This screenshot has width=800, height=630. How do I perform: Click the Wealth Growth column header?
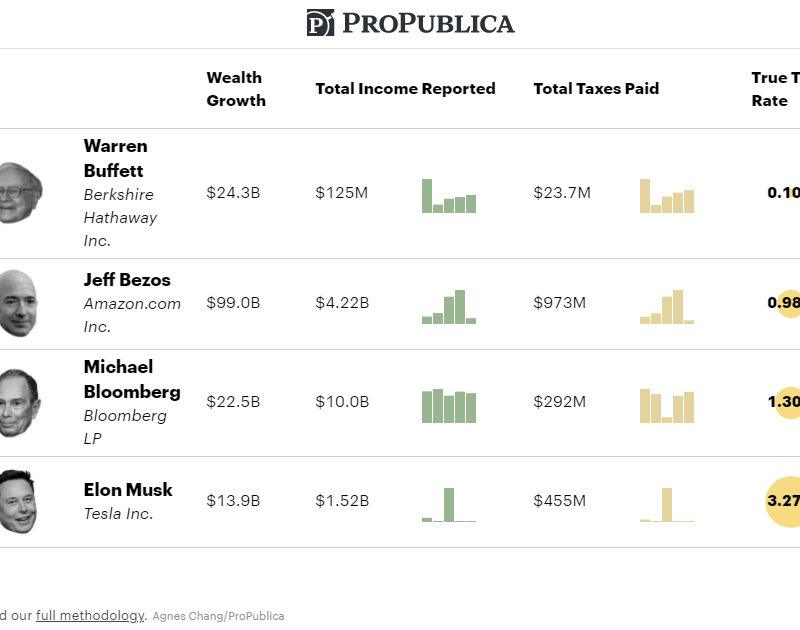tap(236, 89)
